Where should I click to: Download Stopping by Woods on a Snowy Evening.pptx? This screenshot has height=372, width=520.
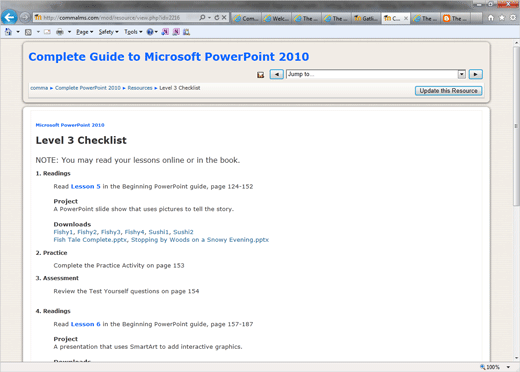(200, 240)
